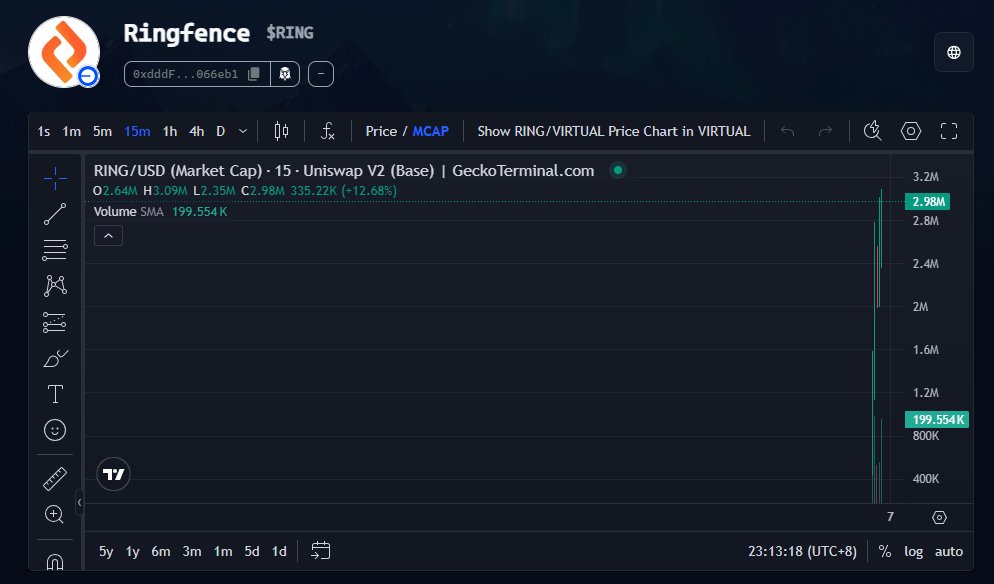
Task: Open the text annotation tool
Action: tap(54, 393)
